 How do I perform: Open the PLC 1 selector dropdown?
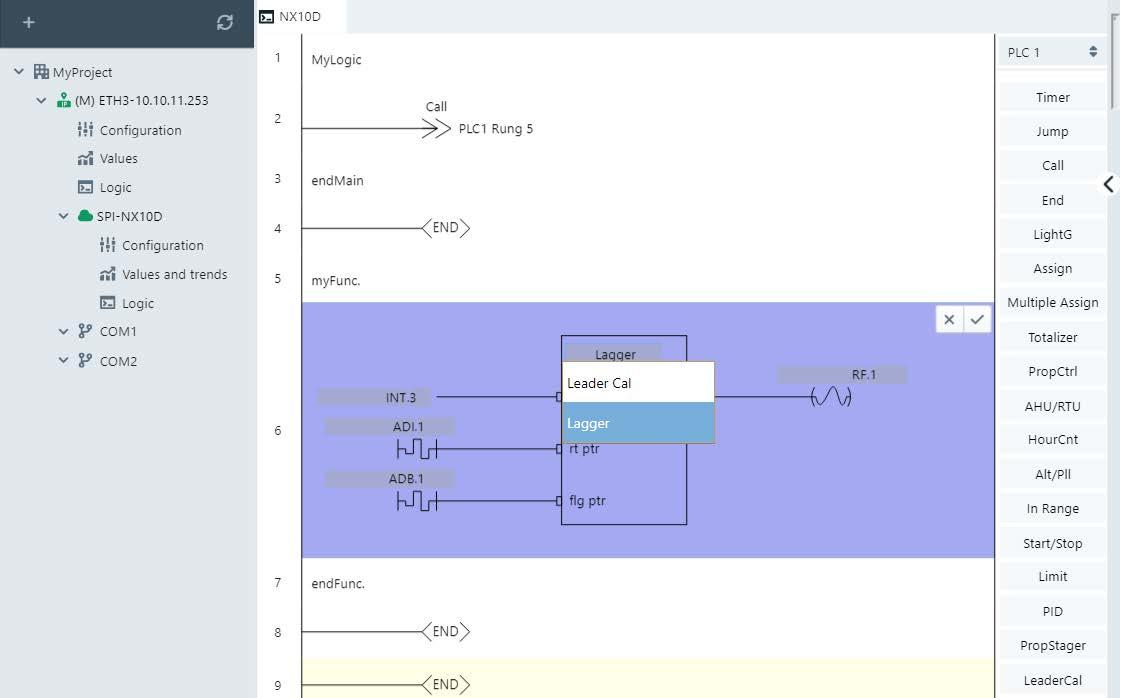pyautogui.click(x=1051, y=52)
